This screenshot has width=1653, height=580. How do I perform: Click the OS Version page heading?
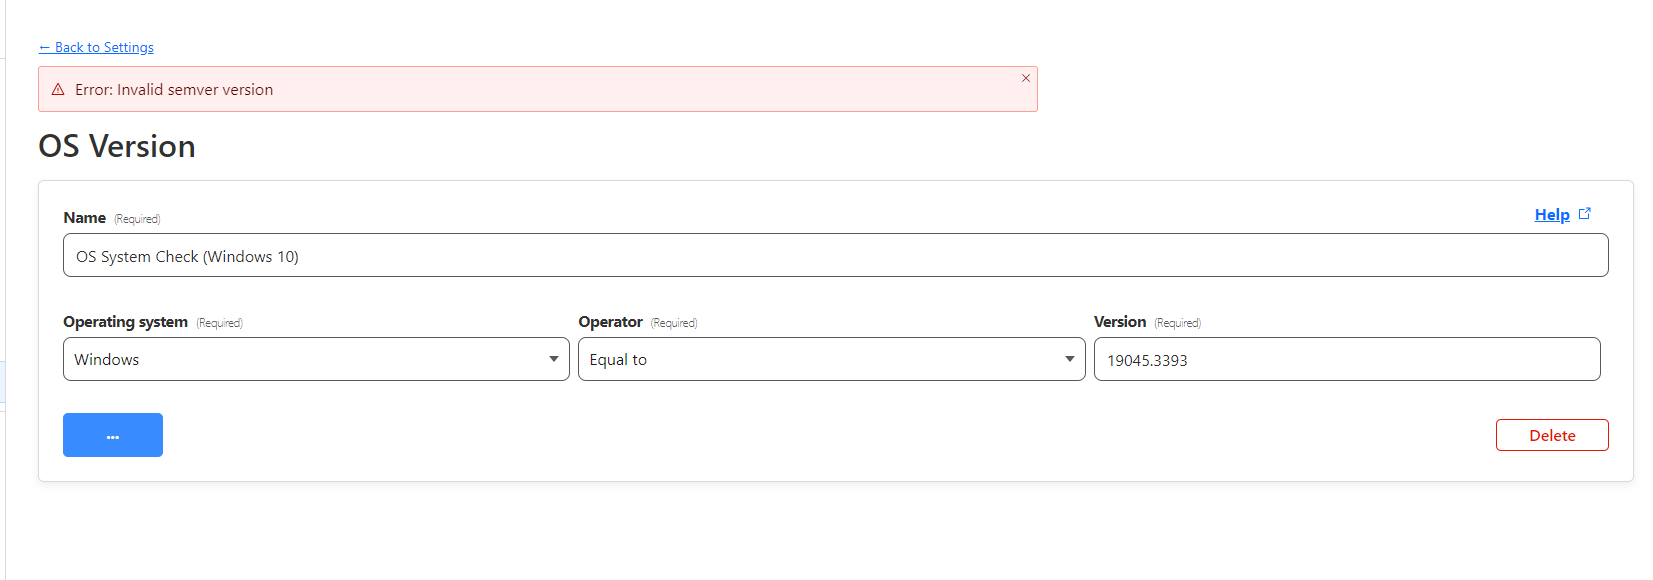click(x=117, y=146)
